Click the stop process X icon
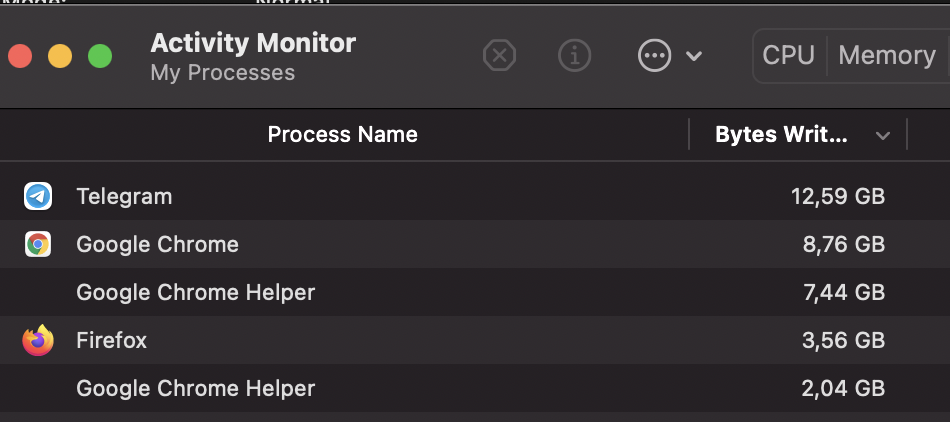This screenshot has height=422, width=950. click(x=499, y=56)
